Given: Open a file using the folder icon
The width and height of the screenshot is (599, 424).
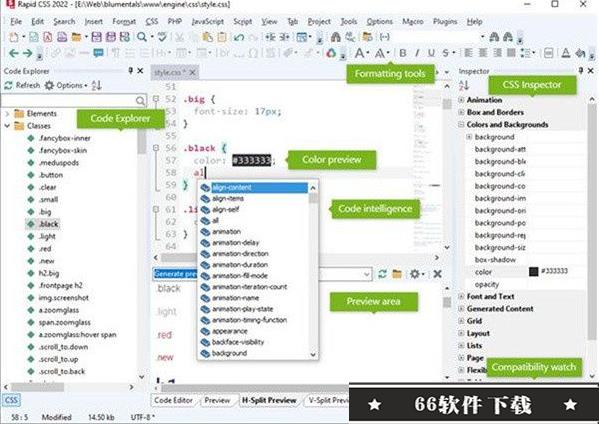Looking at the screenshot, I should 76,37.
